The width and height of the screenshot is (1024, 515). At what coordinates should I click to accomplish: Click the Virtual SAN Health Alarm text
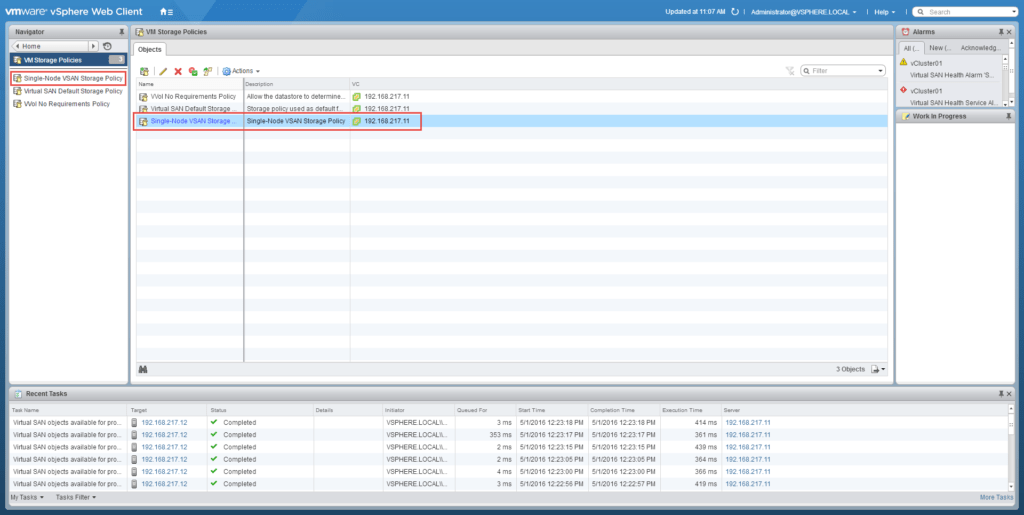click(x=952, y=75)
